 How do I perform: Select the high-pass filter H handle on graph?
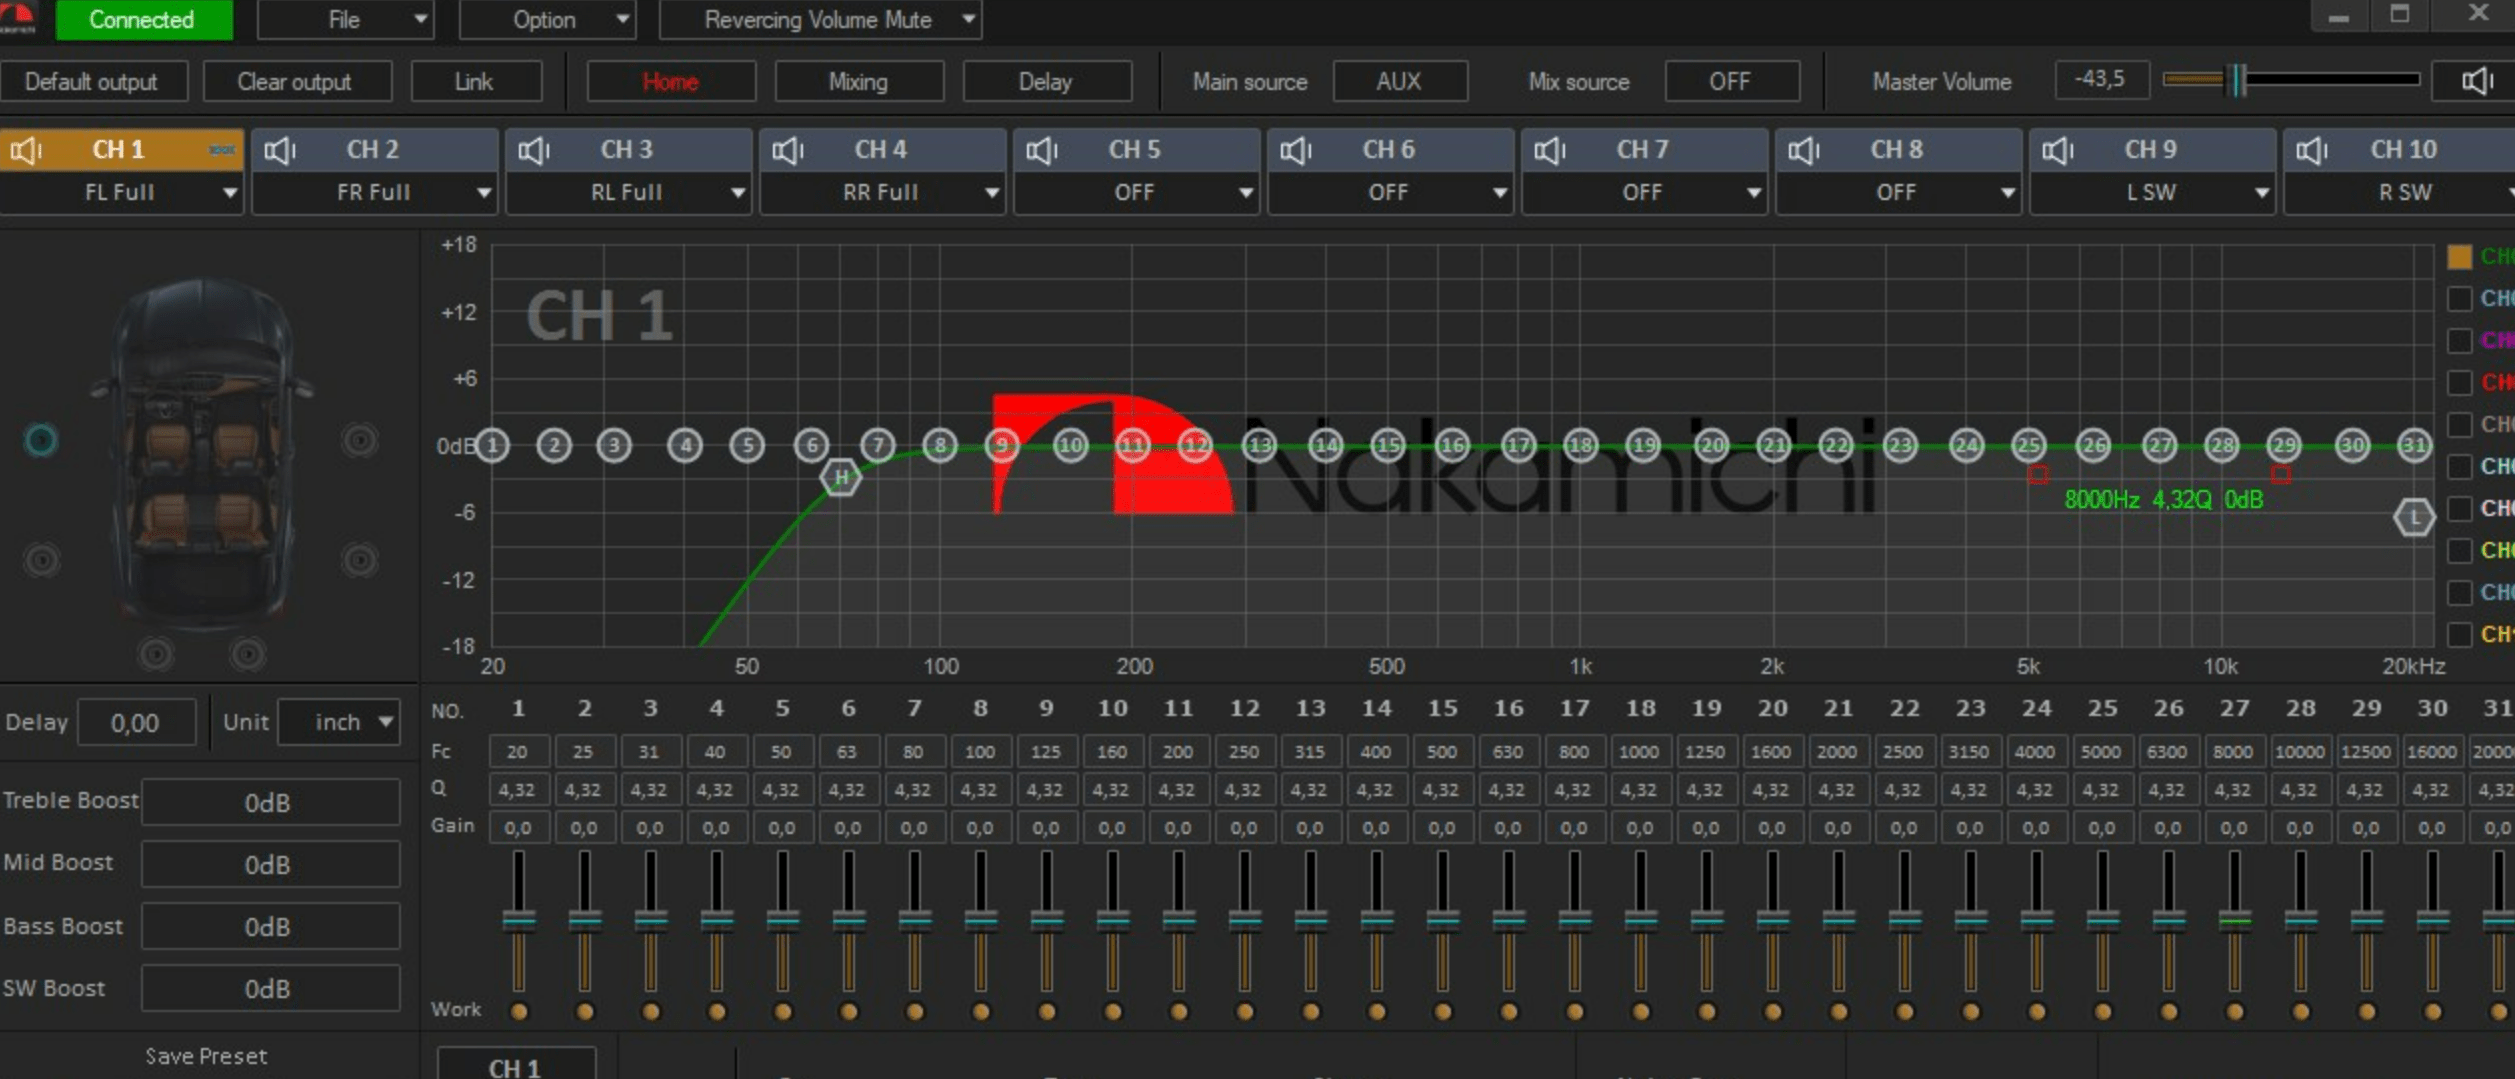pos(840,478)
